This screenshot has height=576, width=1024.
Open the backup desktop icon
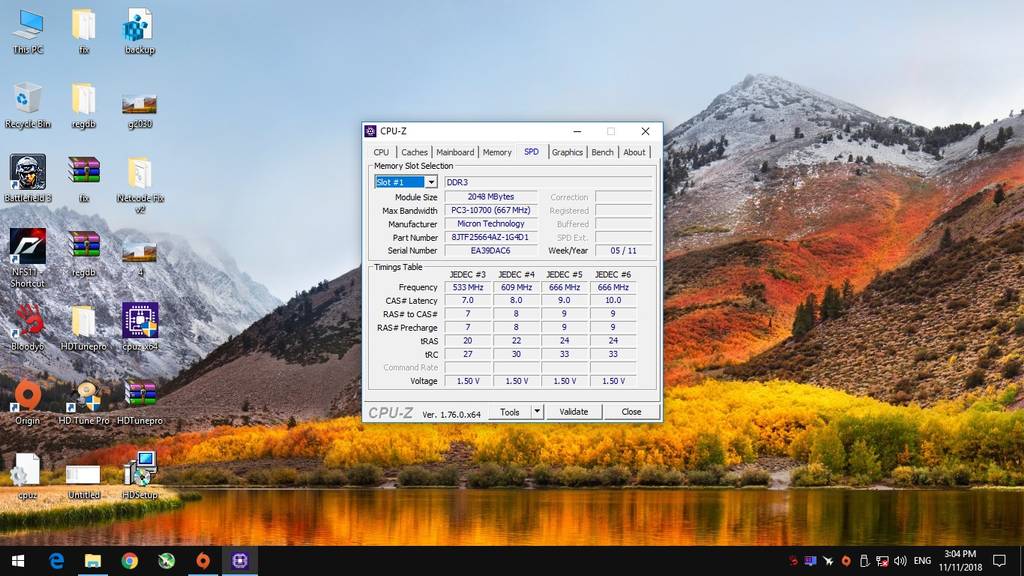pyautogui.click(x=139, y=31)
